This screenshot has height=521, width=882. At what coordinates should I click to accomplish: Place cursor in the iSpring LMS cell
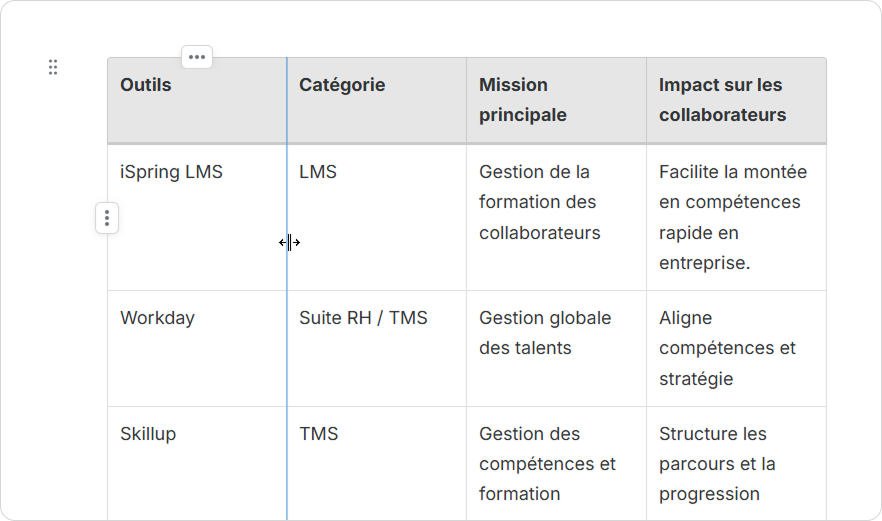tap(171, 172)
